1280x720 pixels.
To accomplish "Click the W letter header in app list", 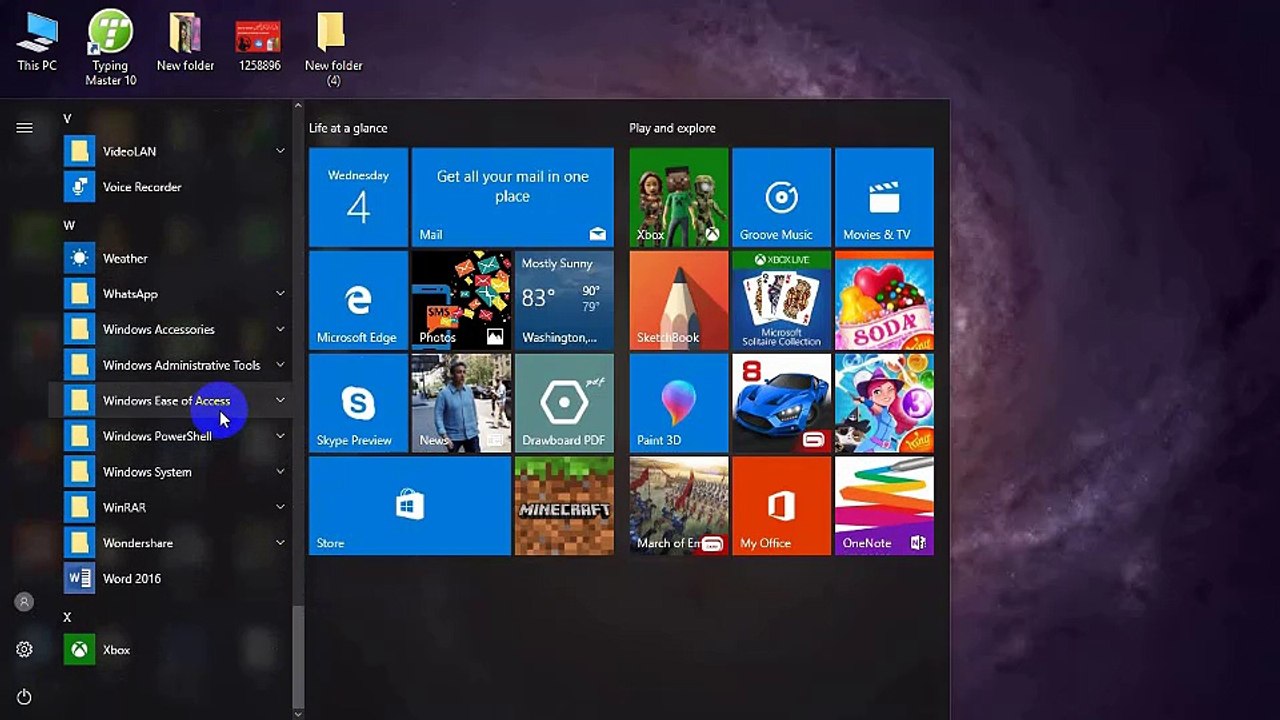I will (69, 225).
